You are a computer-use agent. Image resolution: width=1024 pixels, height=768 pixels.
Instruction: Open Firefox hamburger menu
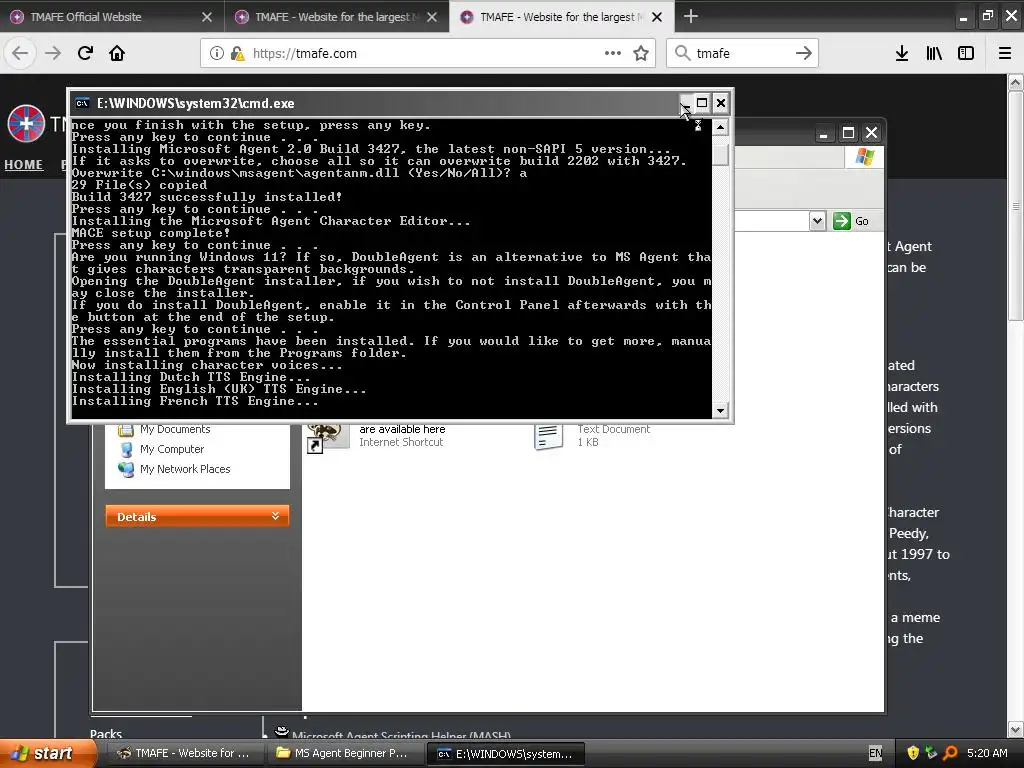(x=1005, y=53)
